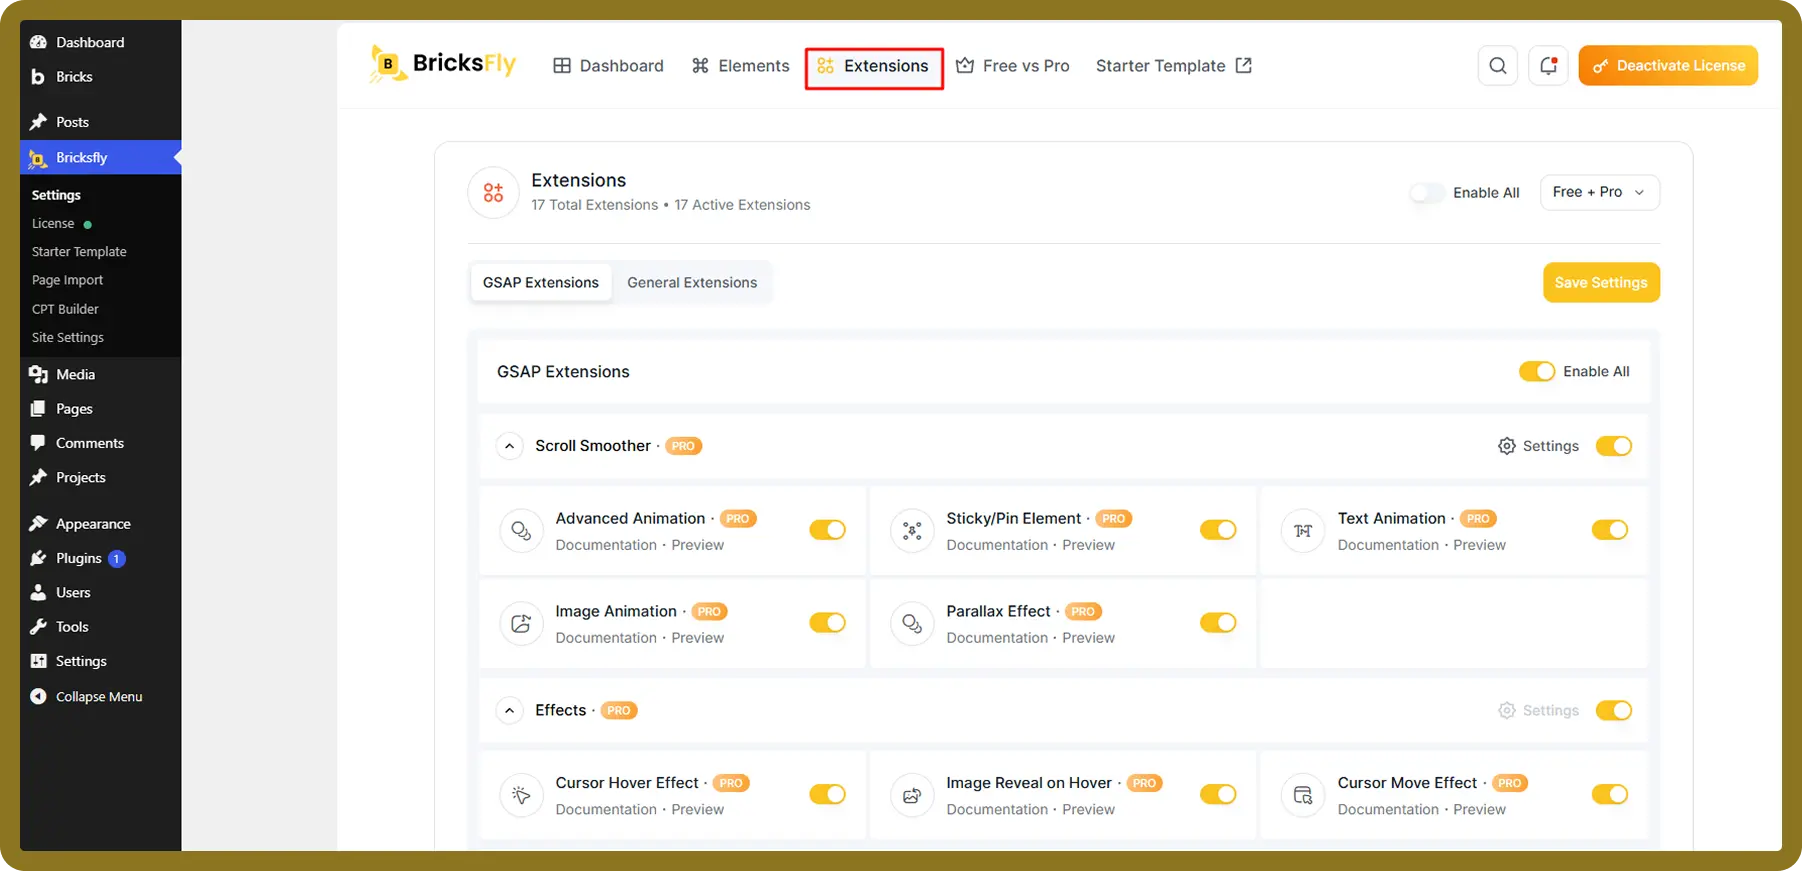Switch to GSAP Extensions tab

click(541, 283)
